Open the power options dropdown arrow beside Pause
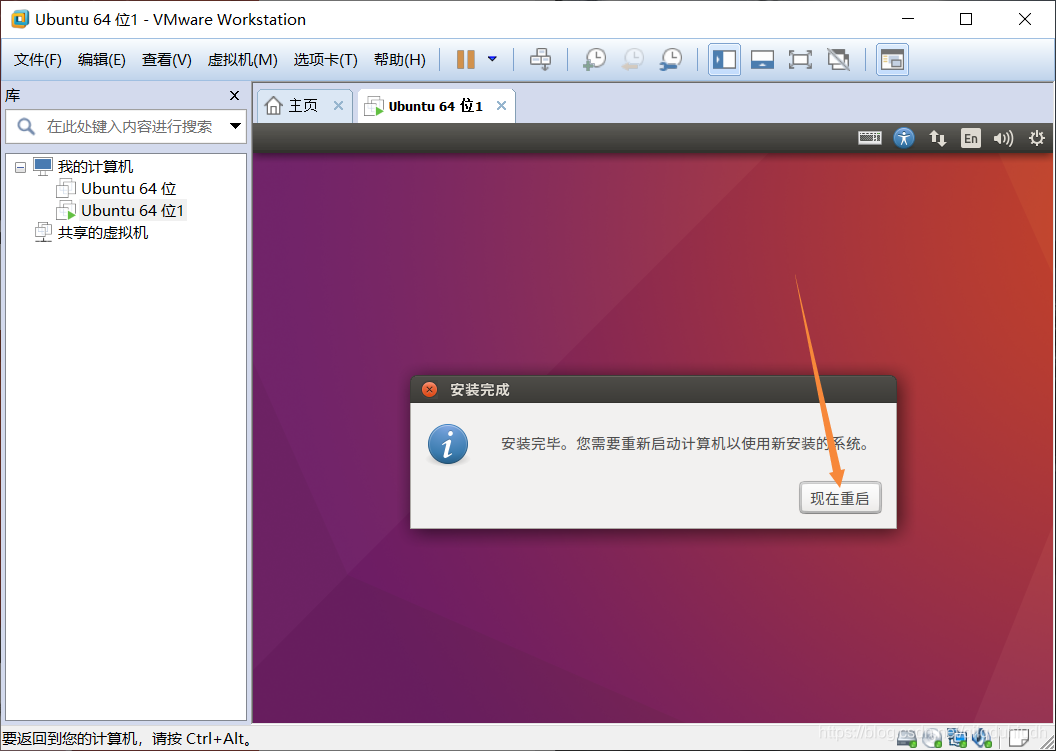Viewport: 1056px width, 751px height. [x=492, y=59]
